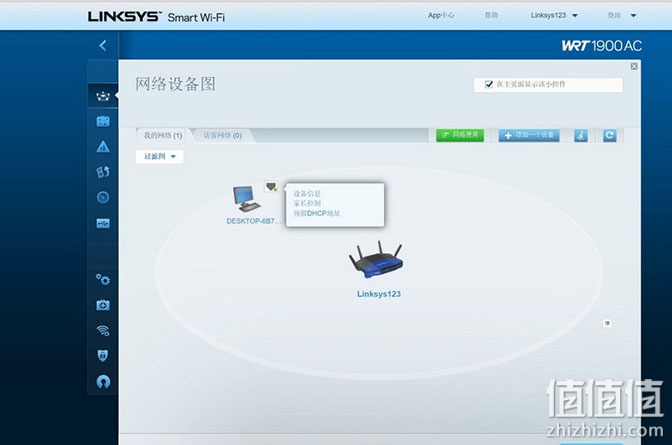Image resolution: width=672 pixels, height=445 pixels.
Task: Collapse sidebar with the back arrow
Action: click(x=103, y=45)
